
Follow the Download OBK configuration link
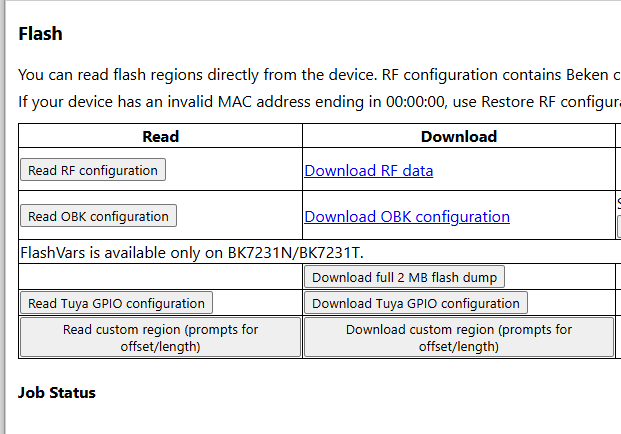(x=407, y=216)
